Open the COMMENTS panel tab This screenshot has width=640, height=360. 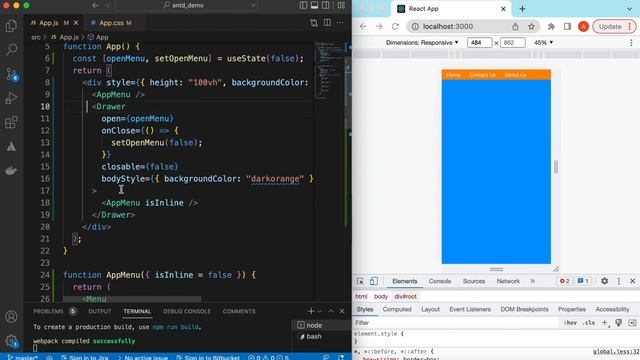(x=239, y=311)
